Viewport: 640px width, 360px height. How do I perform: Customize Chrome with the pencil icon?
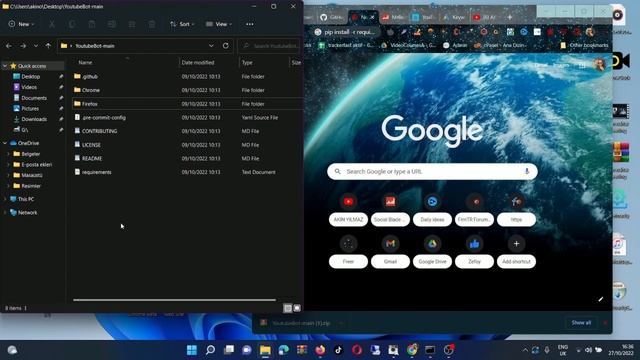[601, 299]
